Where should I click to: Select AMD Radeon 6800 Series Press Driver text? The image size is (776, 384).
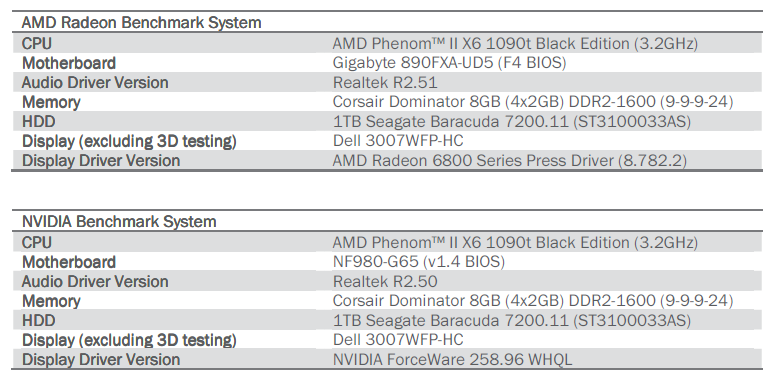click(x=510, y=161)
